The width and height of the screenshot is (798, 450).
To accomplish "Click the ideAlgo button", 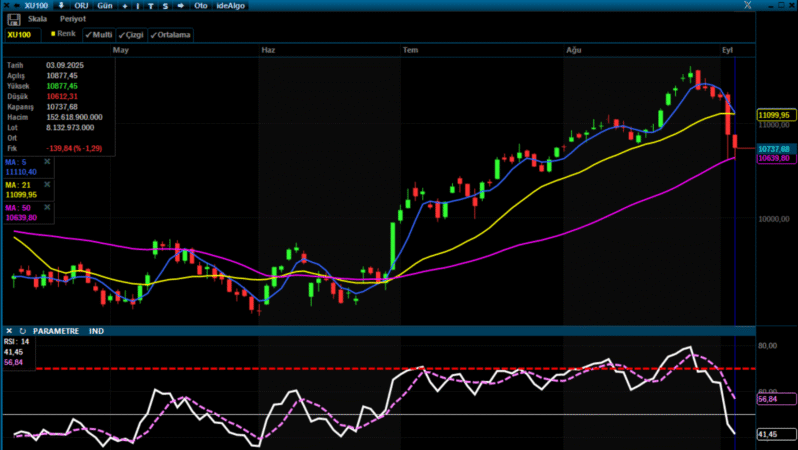I will tap(230, 5).
